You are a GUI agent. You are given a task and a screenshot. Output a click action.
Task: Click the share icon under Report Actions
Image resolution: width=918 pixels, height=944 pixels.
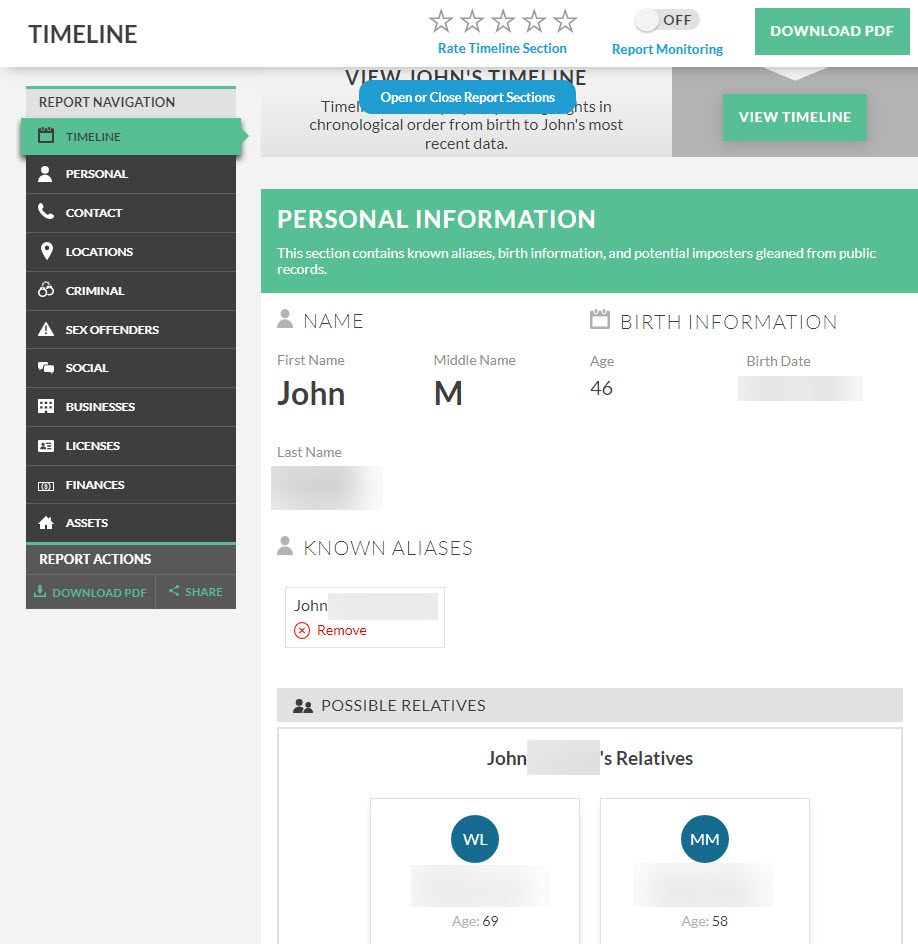click(174, 591)
